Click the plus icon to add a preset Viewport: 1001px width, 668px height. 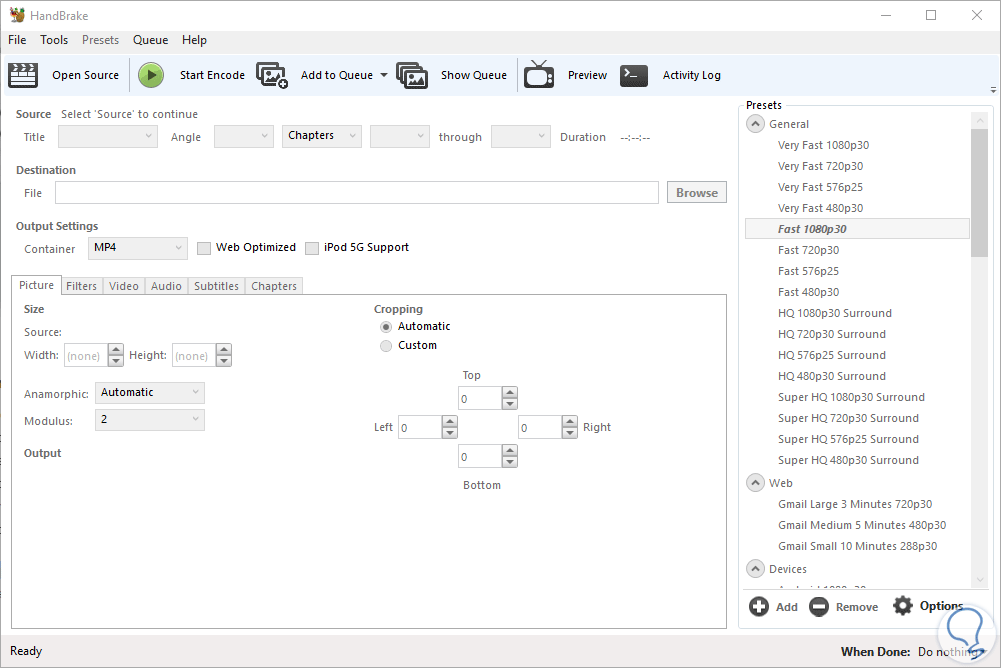coord(759,607)
